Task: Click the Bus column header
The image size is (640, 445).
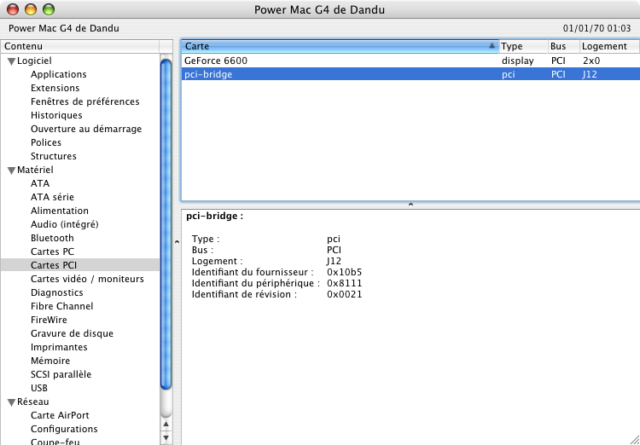Action: point(560,46)
